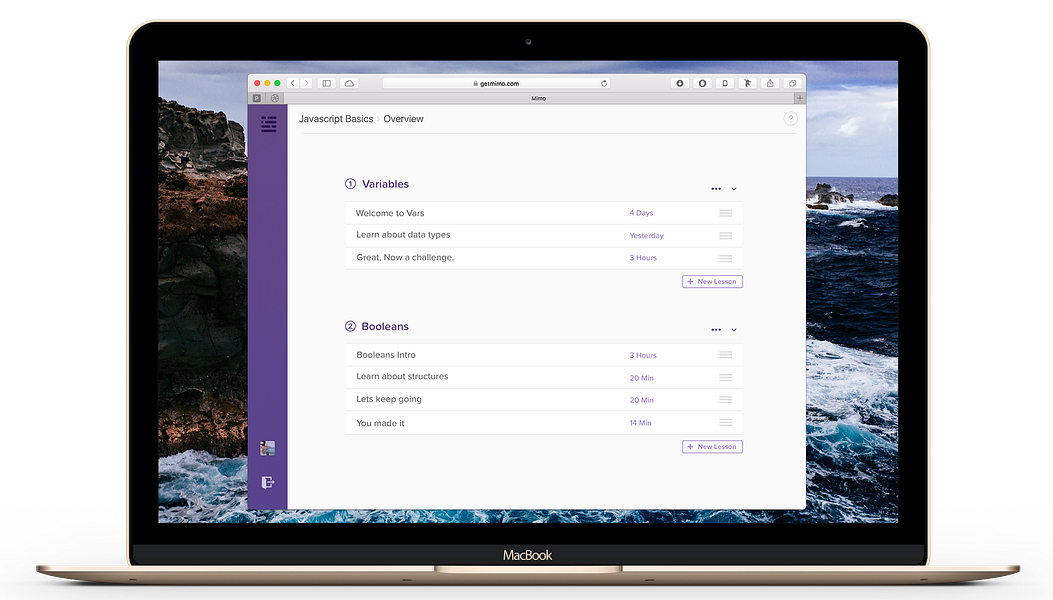Click the Booleans section heading
The width and height of the screenshot is (1053, 600).
coord(385,327)
